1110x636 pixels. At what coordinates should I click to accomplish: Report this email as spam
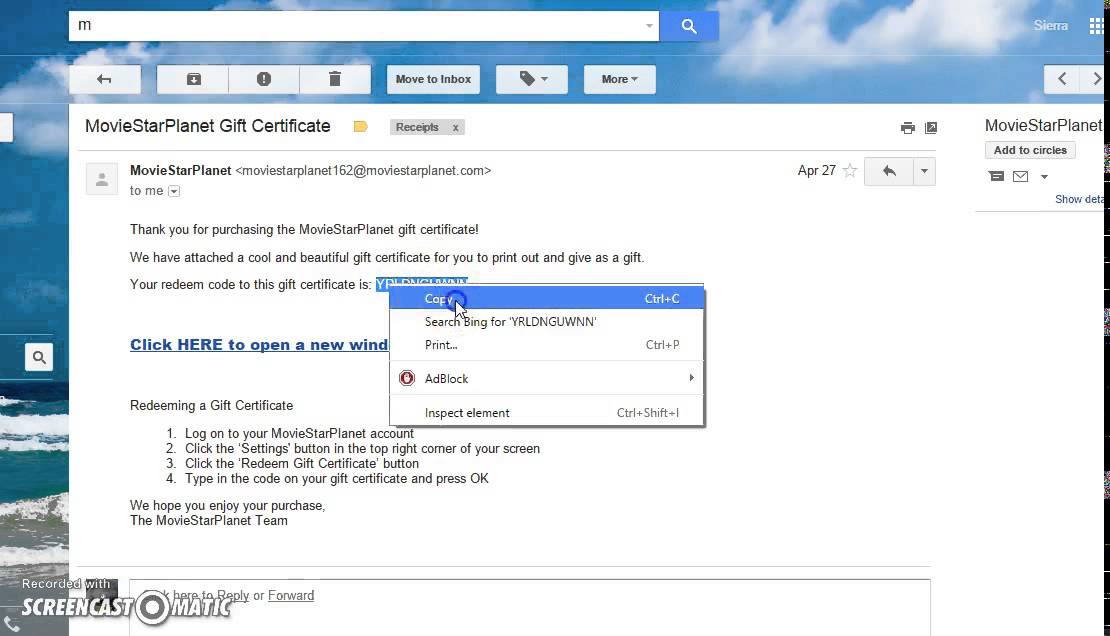(x=264, y=79)
